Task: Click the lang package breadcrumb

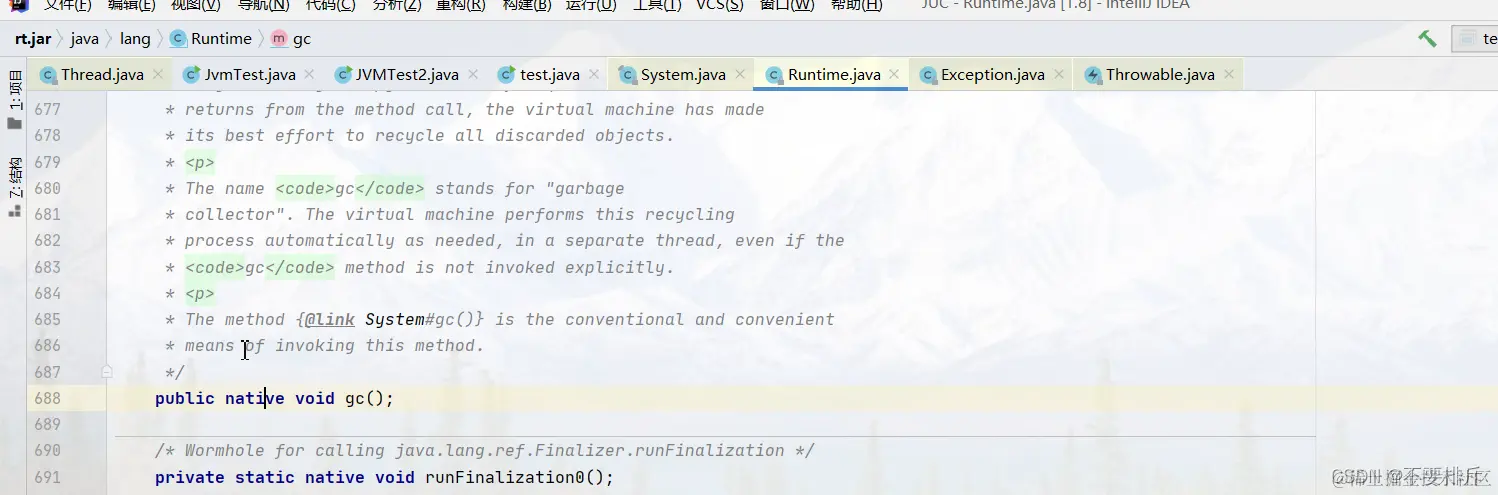Action: pos(135,39)
